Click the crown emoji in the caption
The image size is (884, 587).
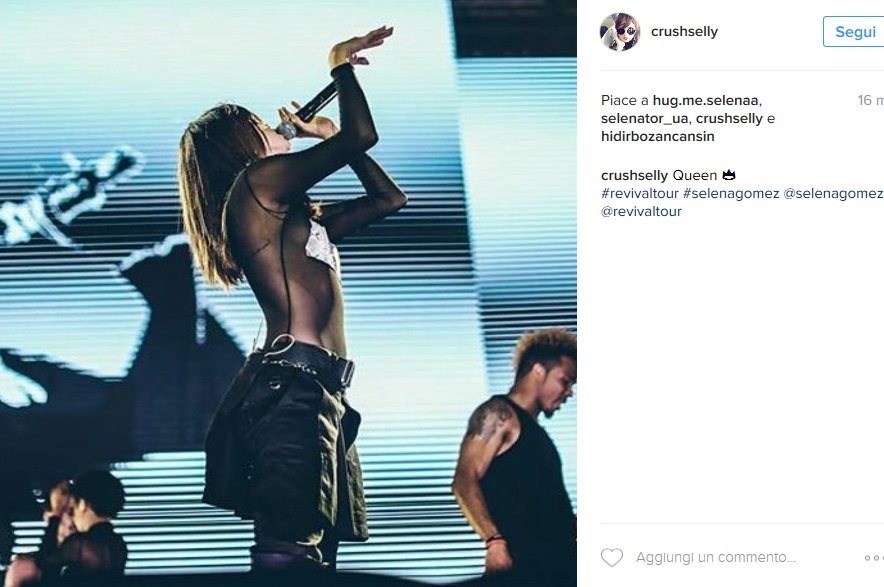[729, 175]
